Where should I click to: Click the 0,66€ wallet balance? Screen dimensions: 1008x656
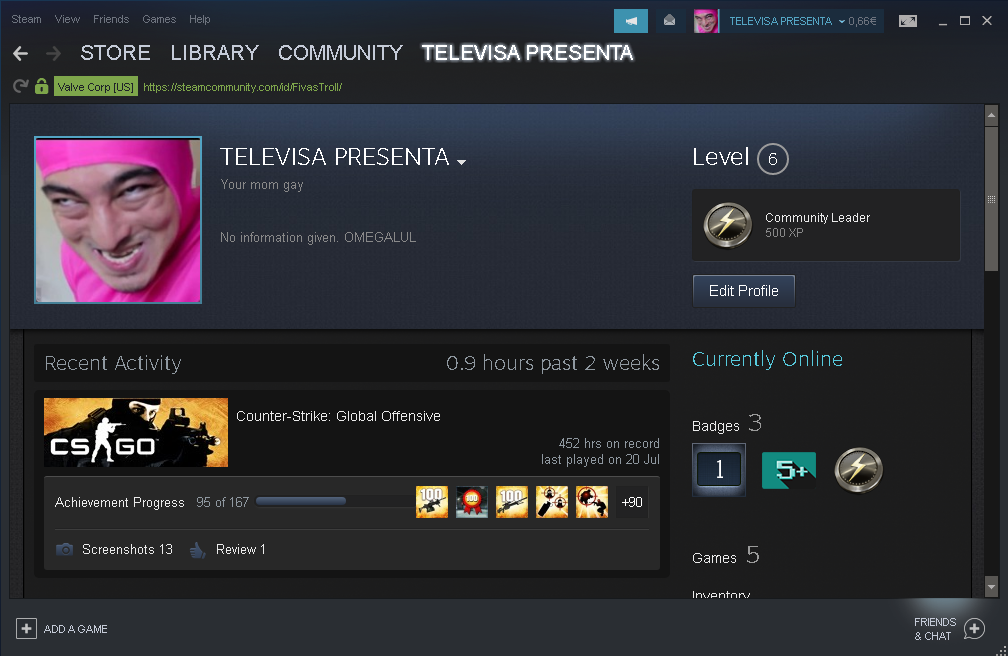coord(862,21)
